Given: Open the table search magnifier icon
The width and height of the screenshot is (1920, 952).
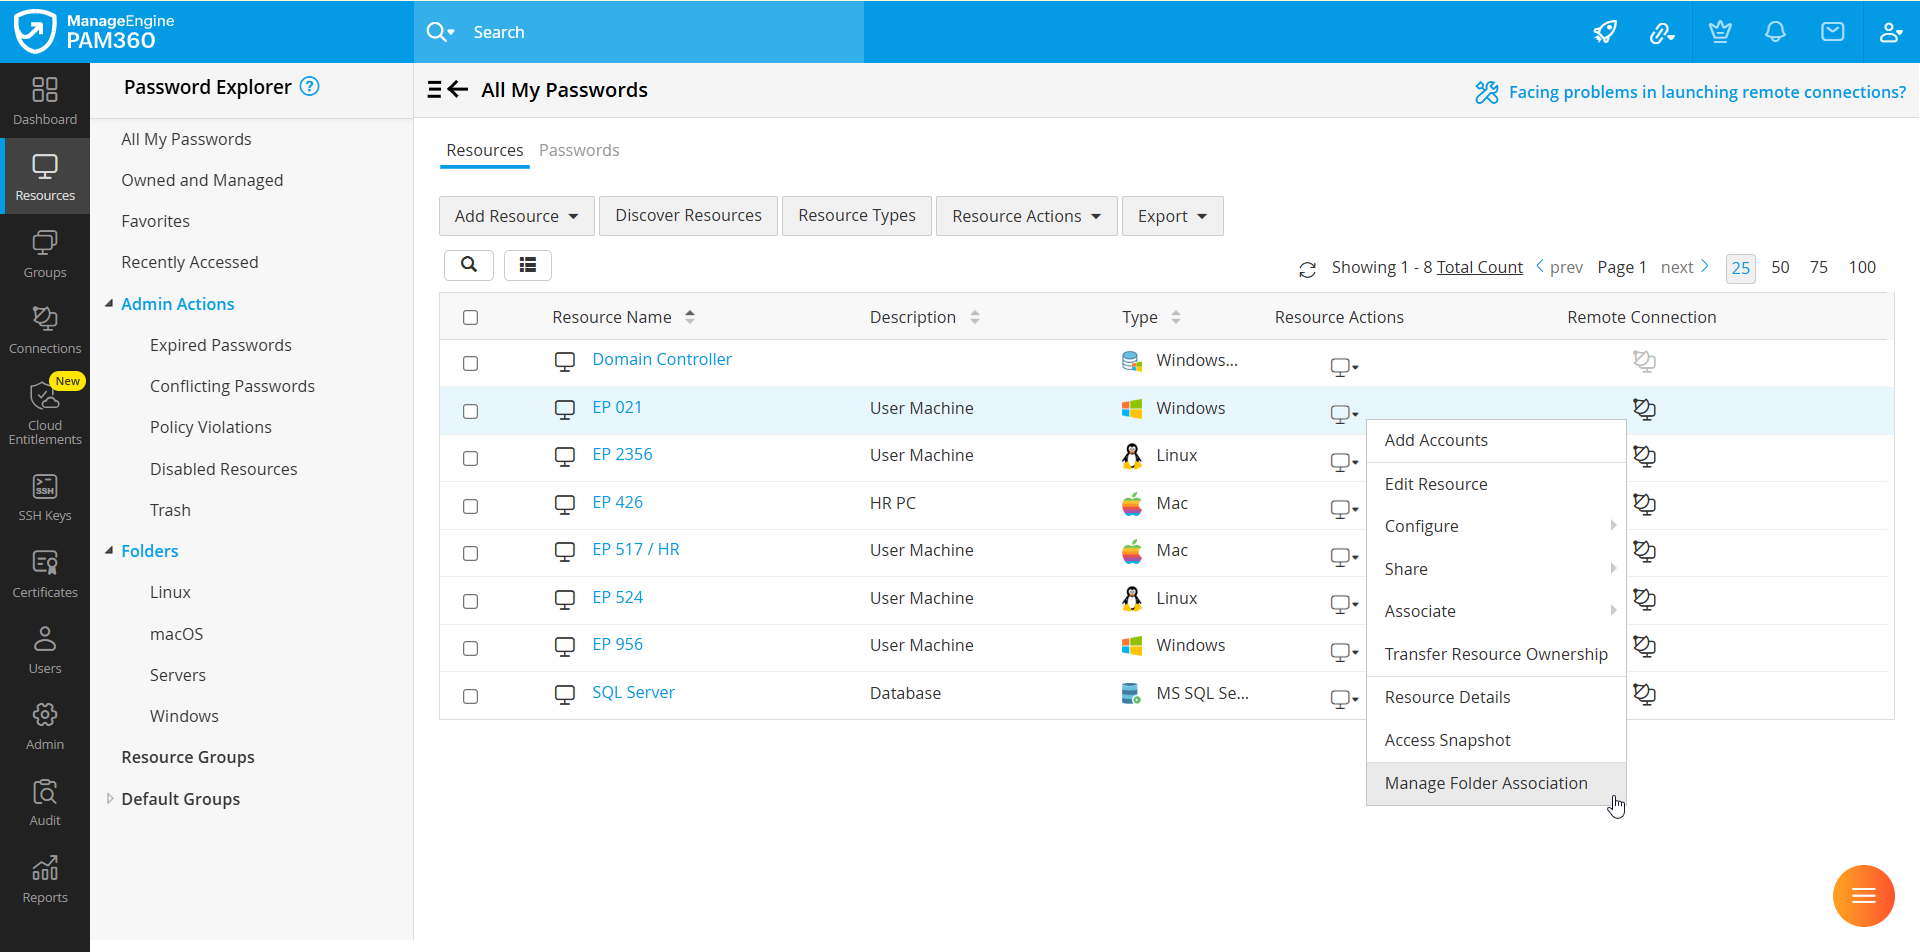Looking at the screenshot, I should coord(469,265).
